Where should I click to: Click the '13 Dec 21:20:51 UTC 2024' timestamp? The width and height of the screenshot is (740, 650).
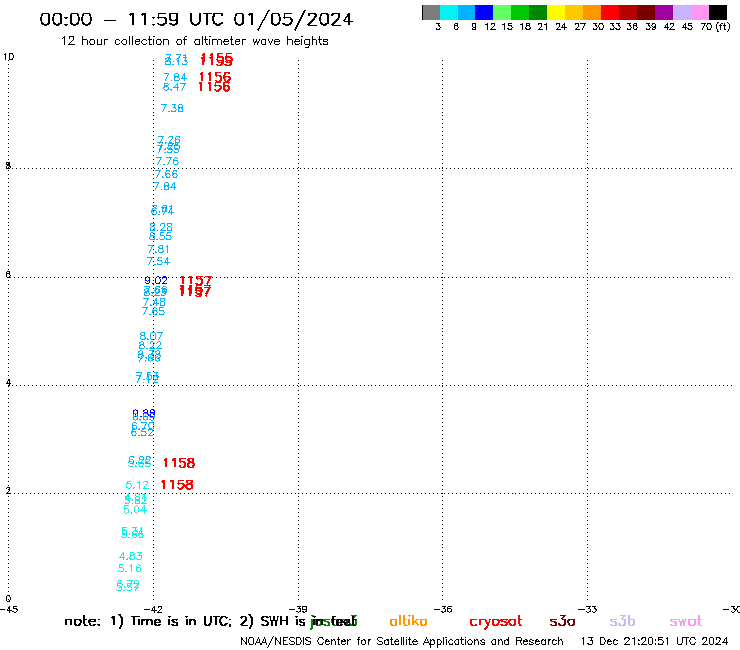pyautogui.click(x=655, y=642)
